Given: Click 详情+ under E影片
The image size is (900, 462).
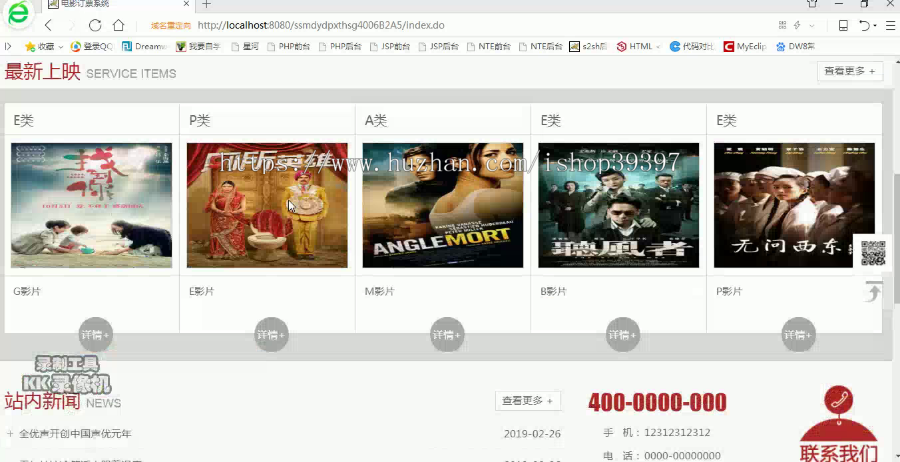Looking at the screenshot, I should pos(271,335).
